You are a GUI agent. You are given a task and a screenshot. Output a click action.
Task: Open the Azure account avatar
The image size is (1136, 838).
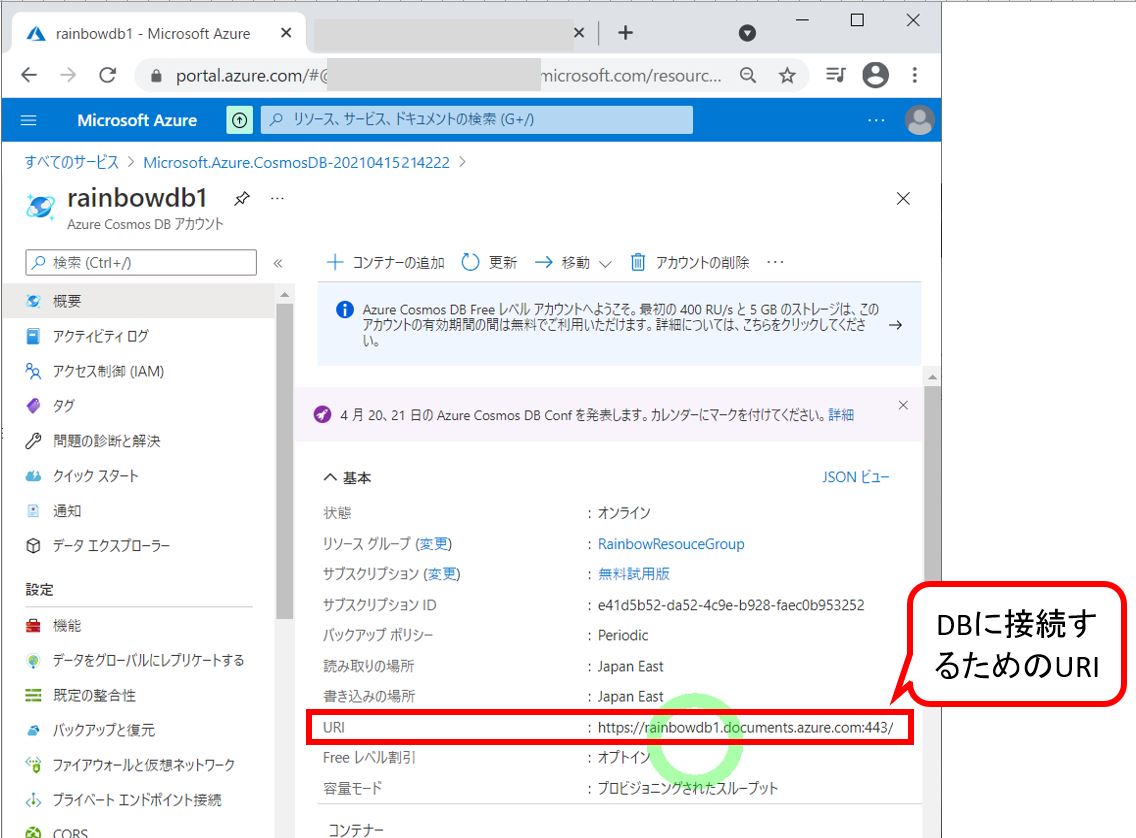(919, 120)
